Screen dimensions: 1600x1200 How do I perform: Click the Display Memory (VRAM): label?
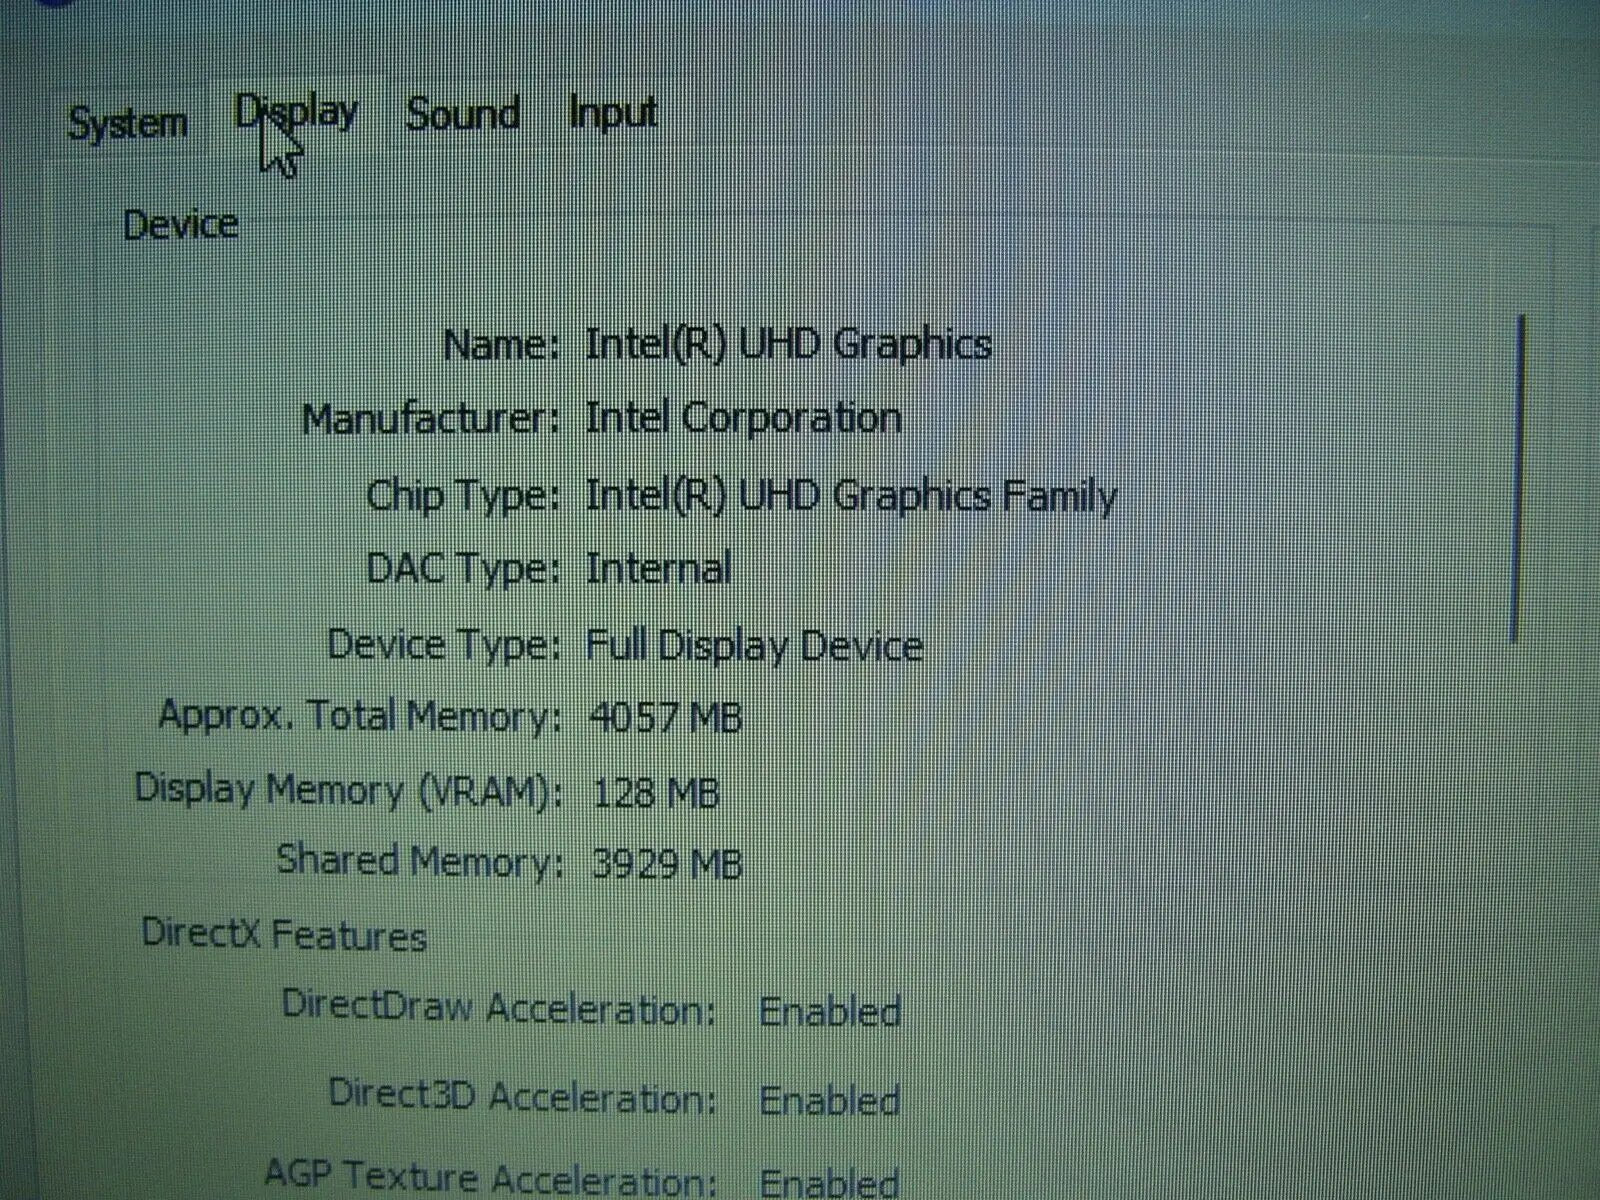pyautogui.click(x=348, y=790)
